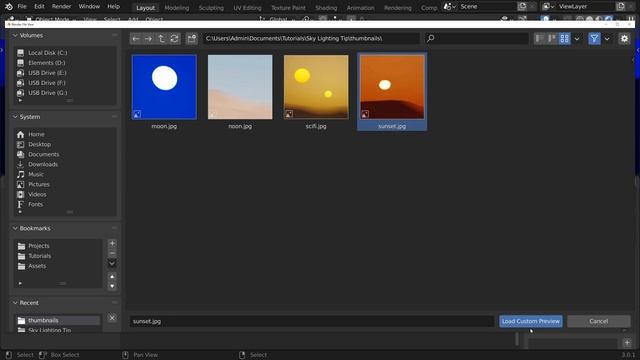Move bookmark down in list

pyautogui.click(x=112, y=286)
